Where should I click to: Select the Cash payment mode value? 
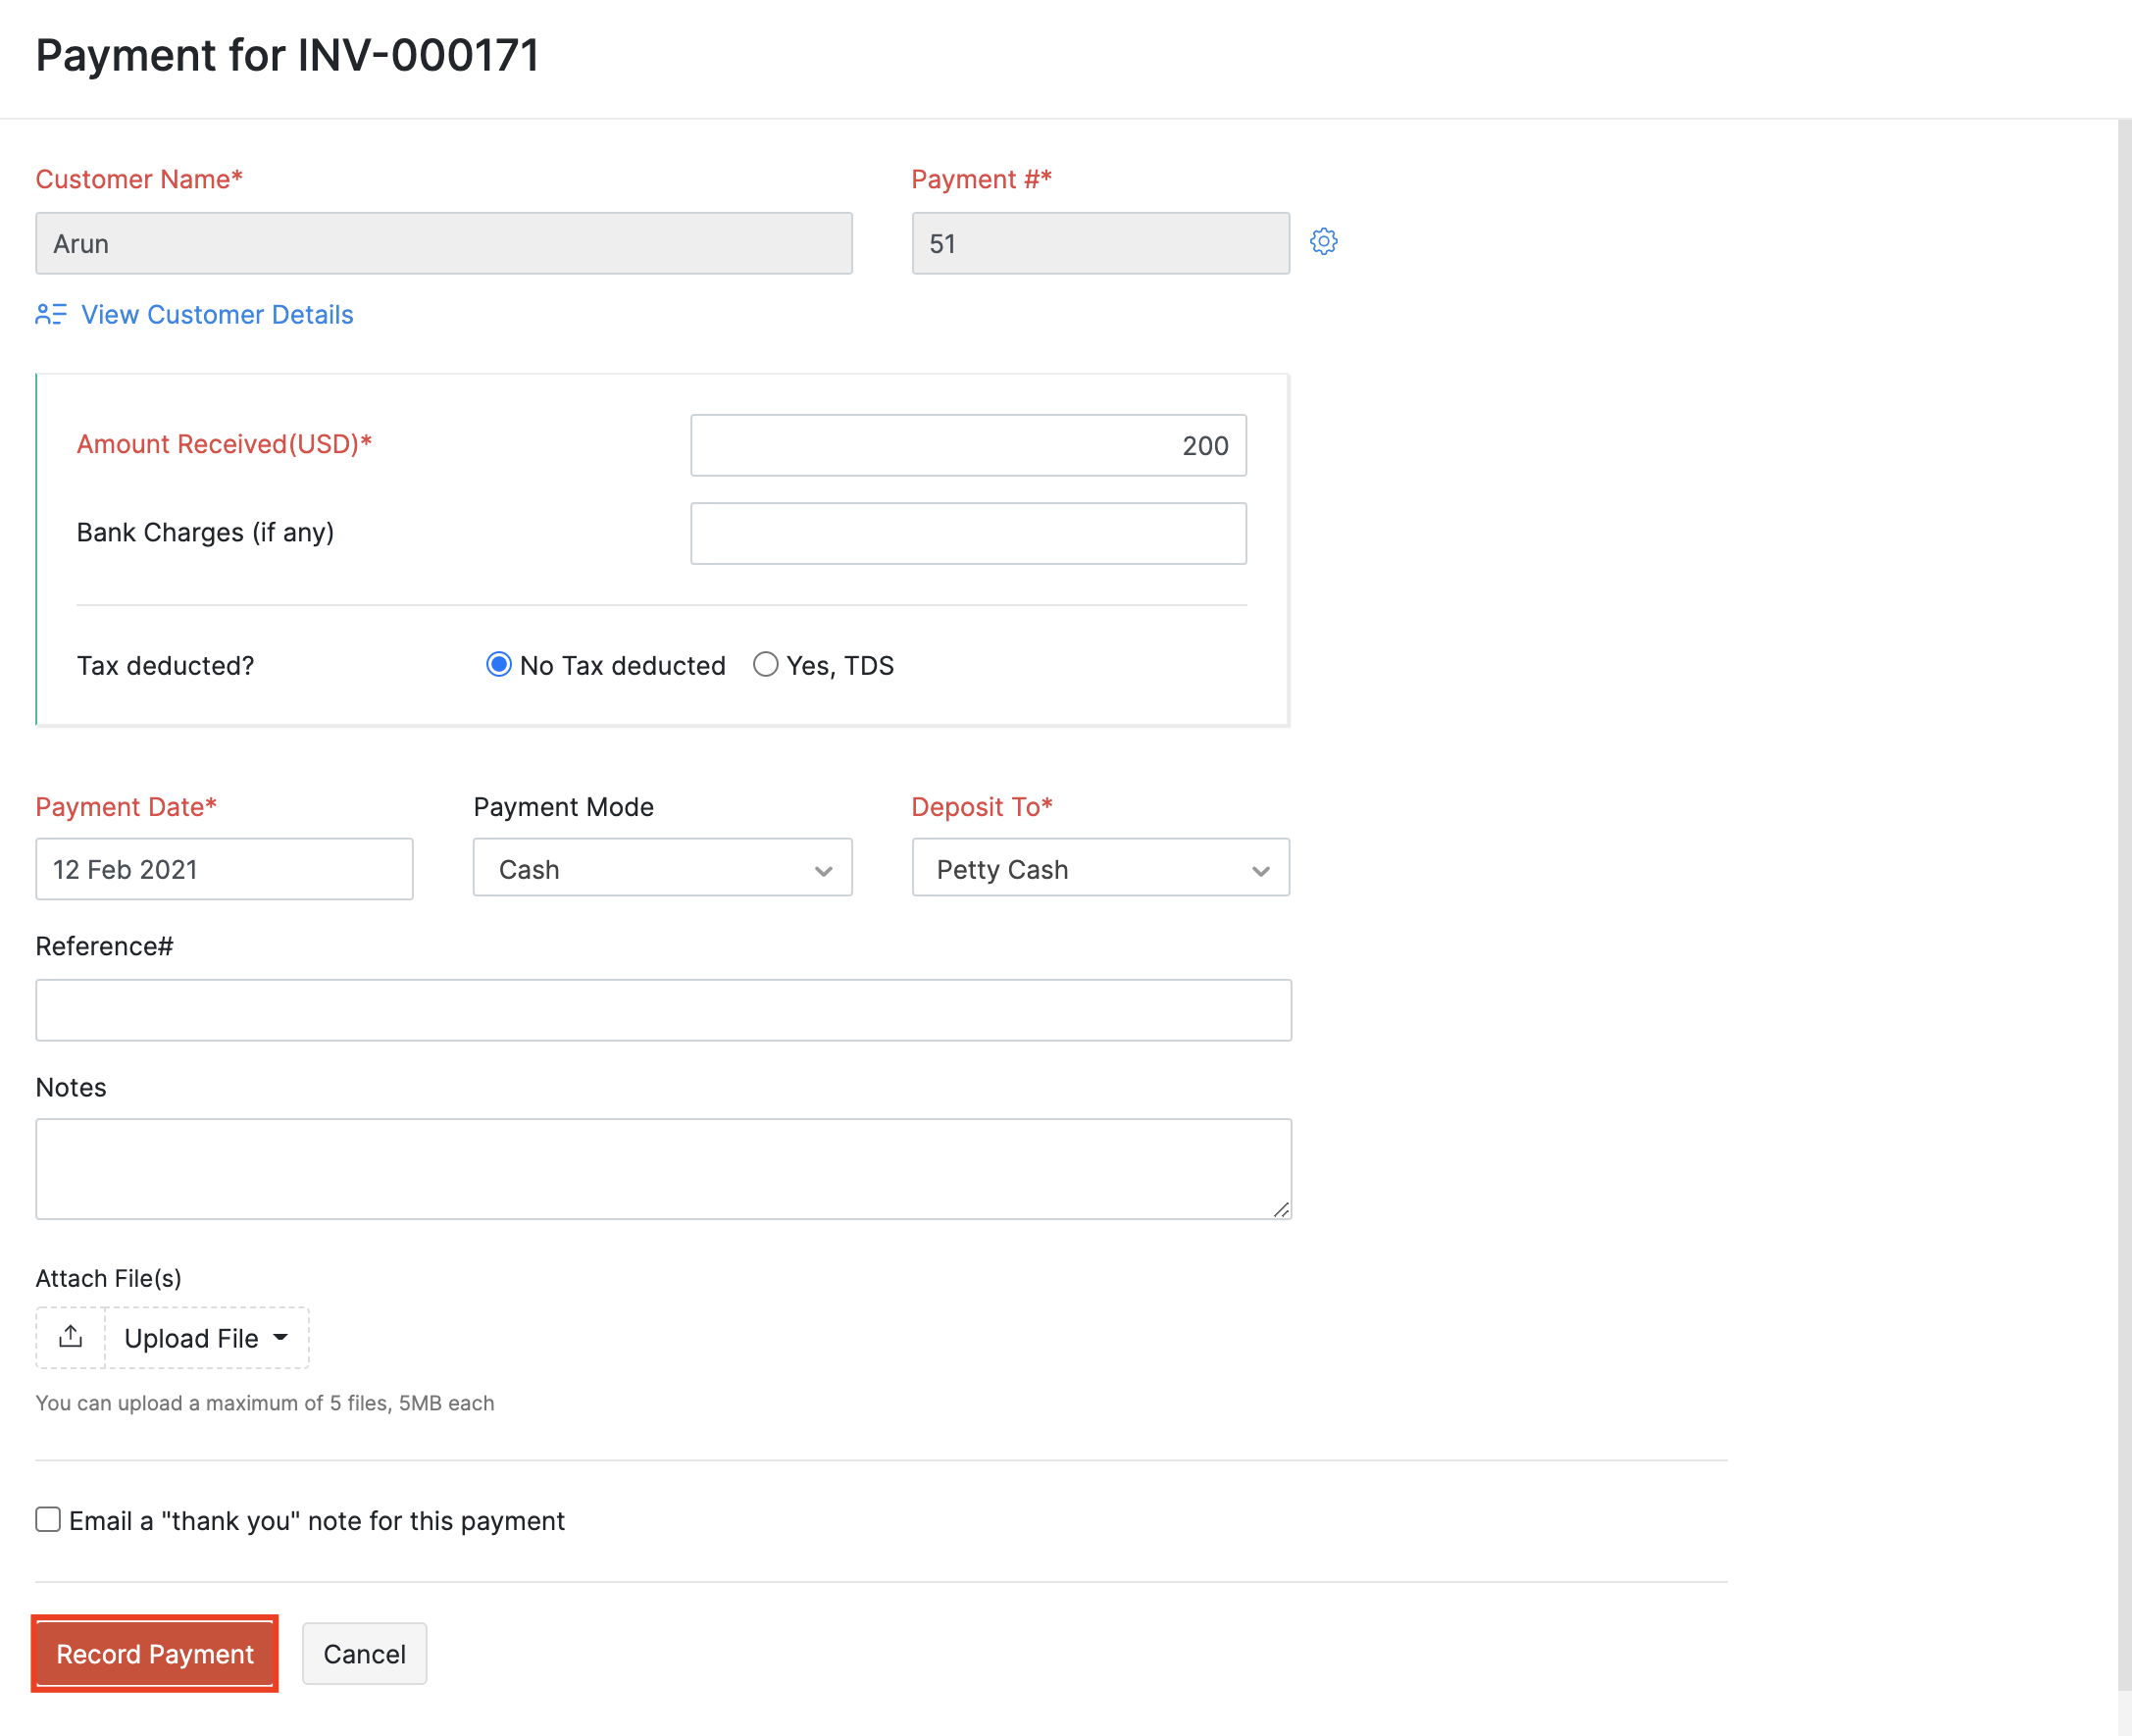(640, 868)
